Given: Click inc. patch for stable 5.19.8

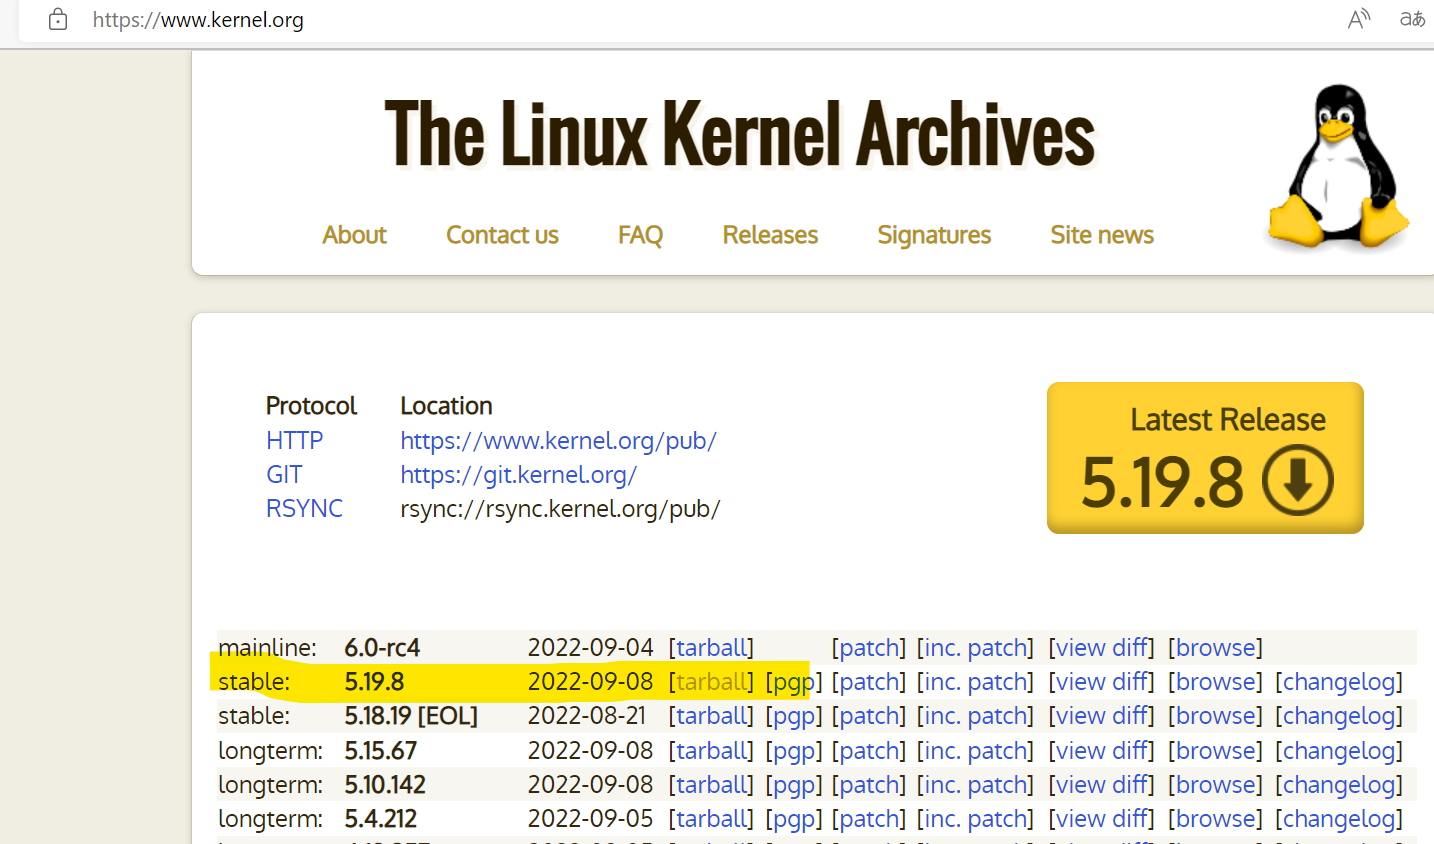Looking at the screenshot, I should click(975, 682).
